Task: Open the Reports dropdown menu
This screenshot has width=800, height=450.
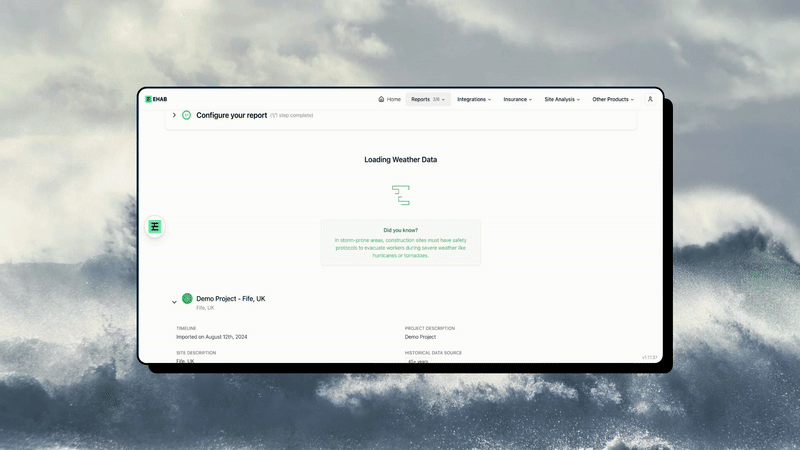Action: 428,99
